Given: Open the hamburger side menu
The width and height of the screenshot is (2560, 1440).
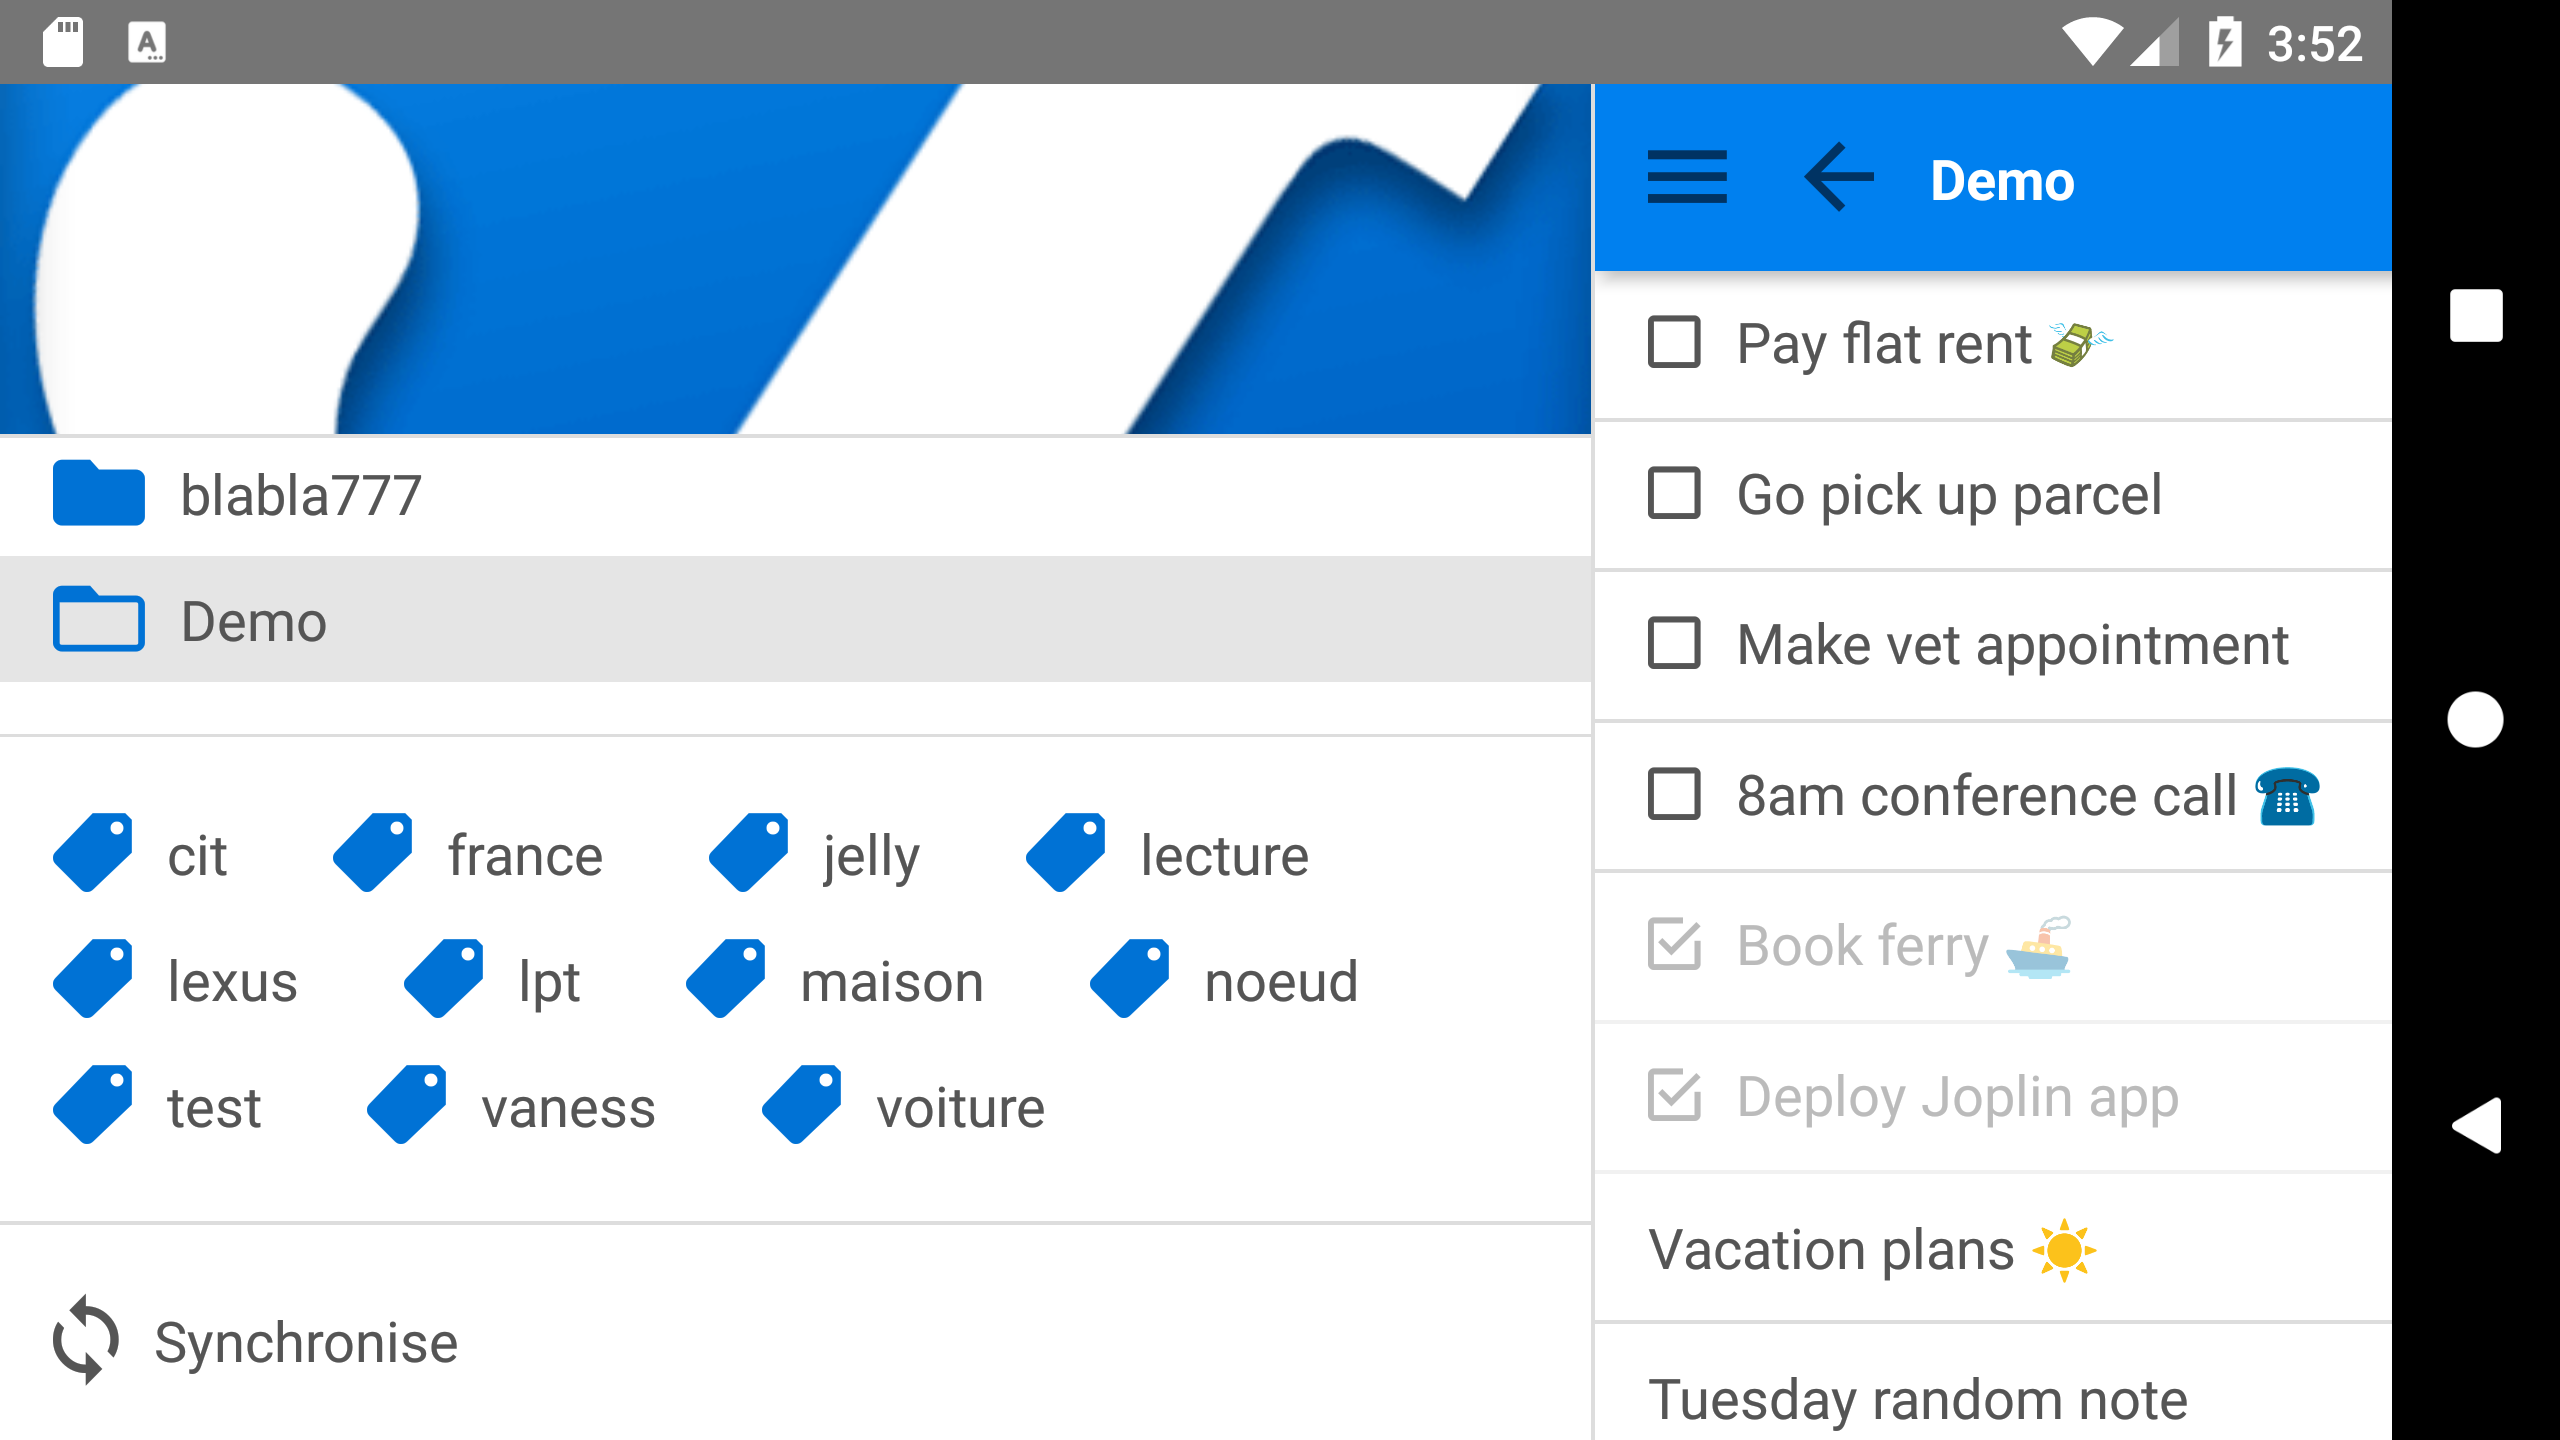Looking at the screenshot, I should point(1686,178).
